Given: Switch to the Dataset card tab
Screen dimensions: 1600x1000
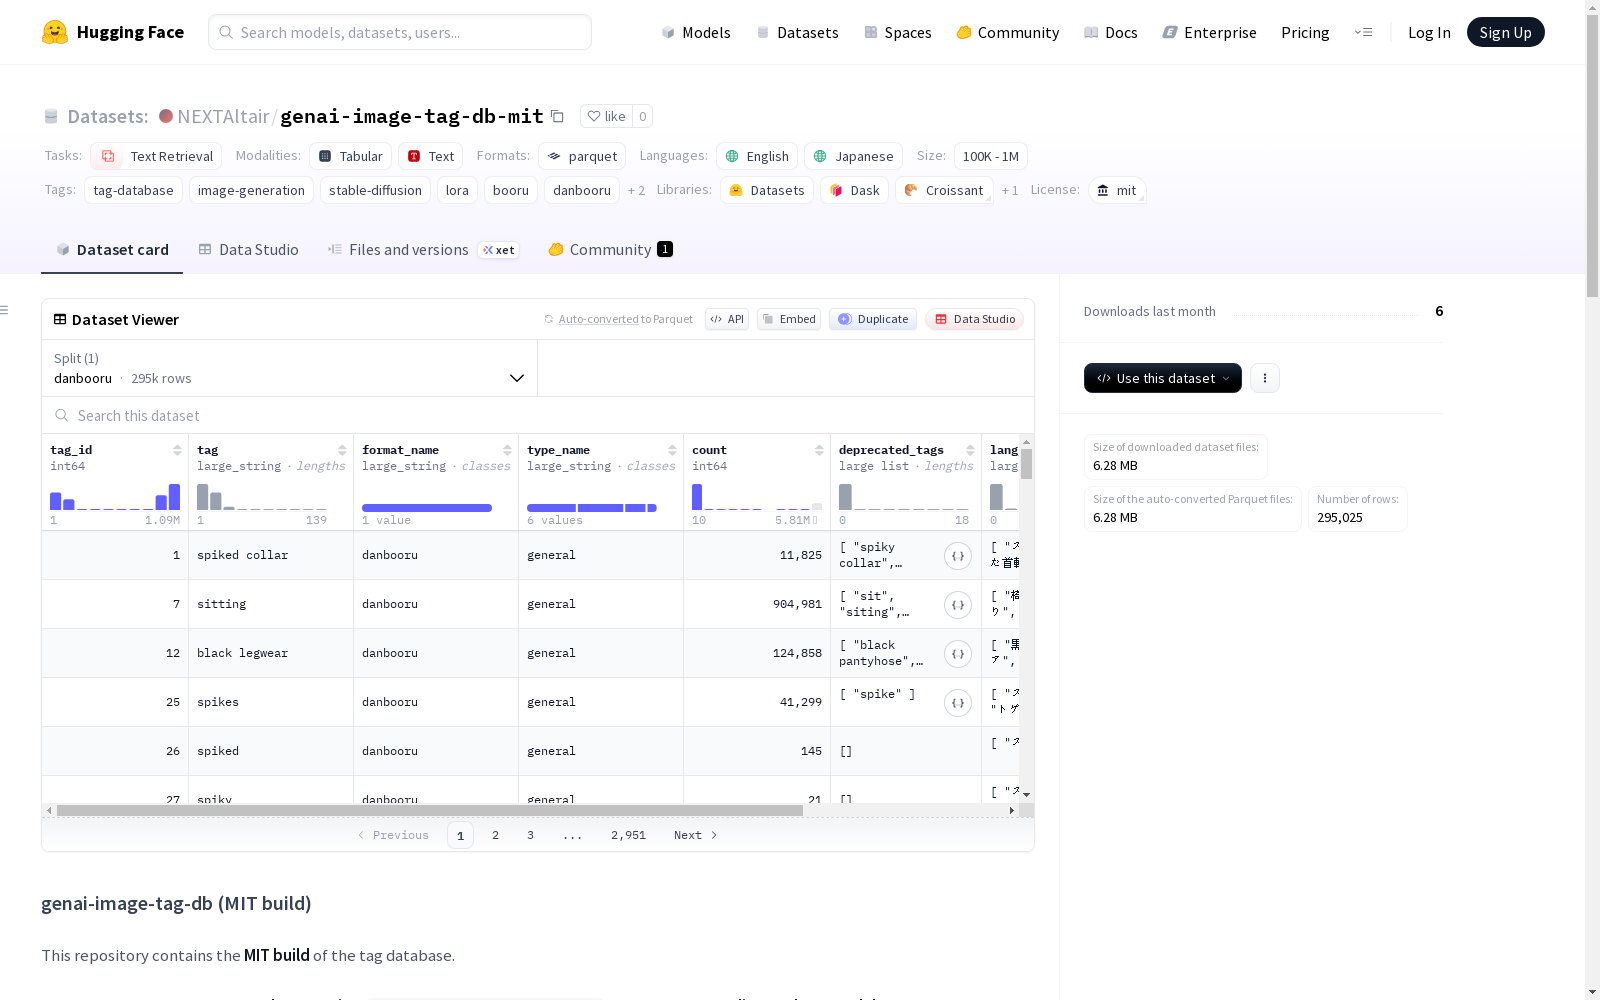Looking at the screenshot, I should click(112, 250).
